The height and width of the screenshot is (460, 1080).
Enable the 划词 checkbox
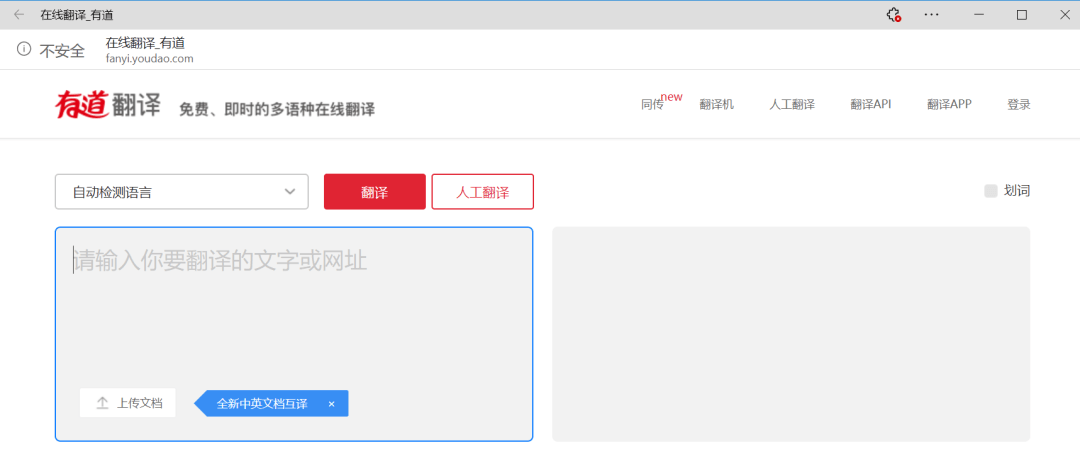[x=990, y=191]
